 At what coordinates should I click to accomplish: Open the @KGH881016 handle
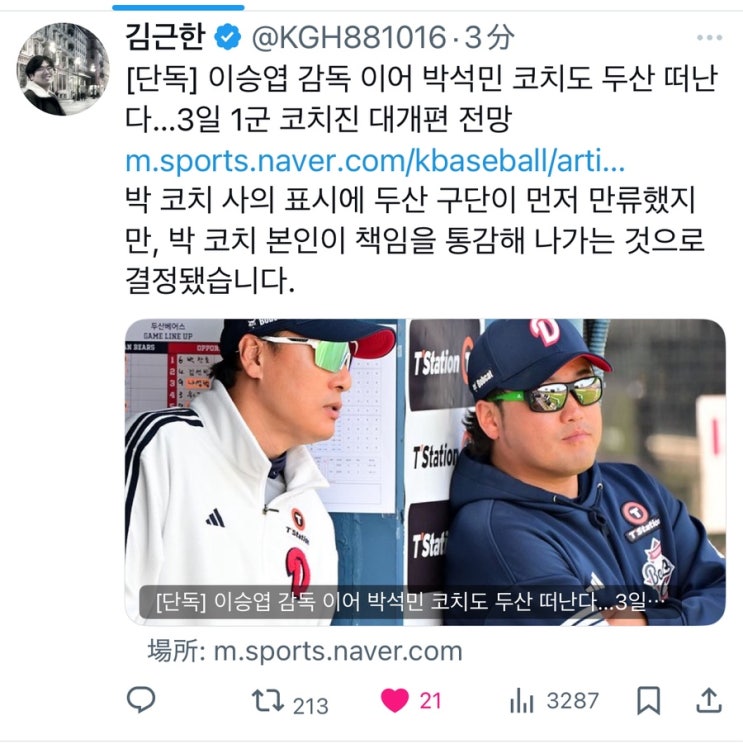pyautogui.click(x=348, y=37)
